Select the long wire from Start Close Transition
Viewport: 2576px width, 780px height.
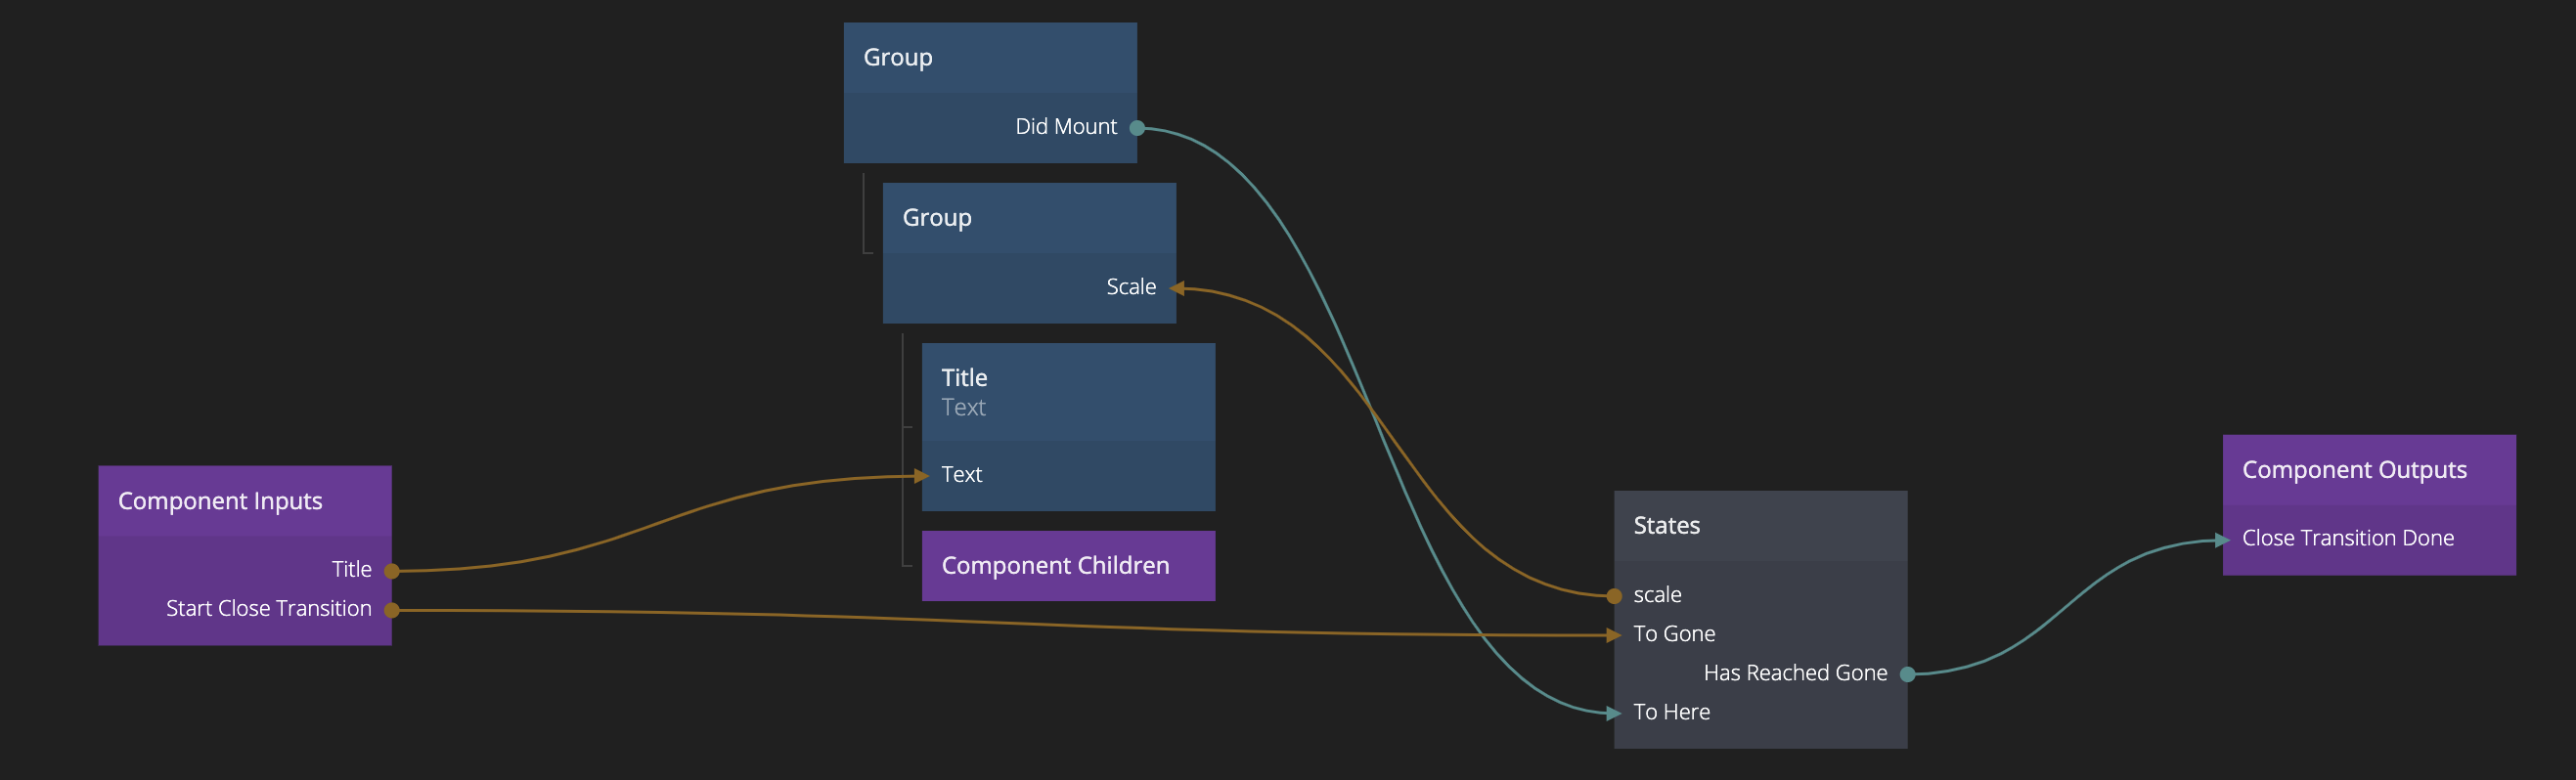tap(1000, 623)
